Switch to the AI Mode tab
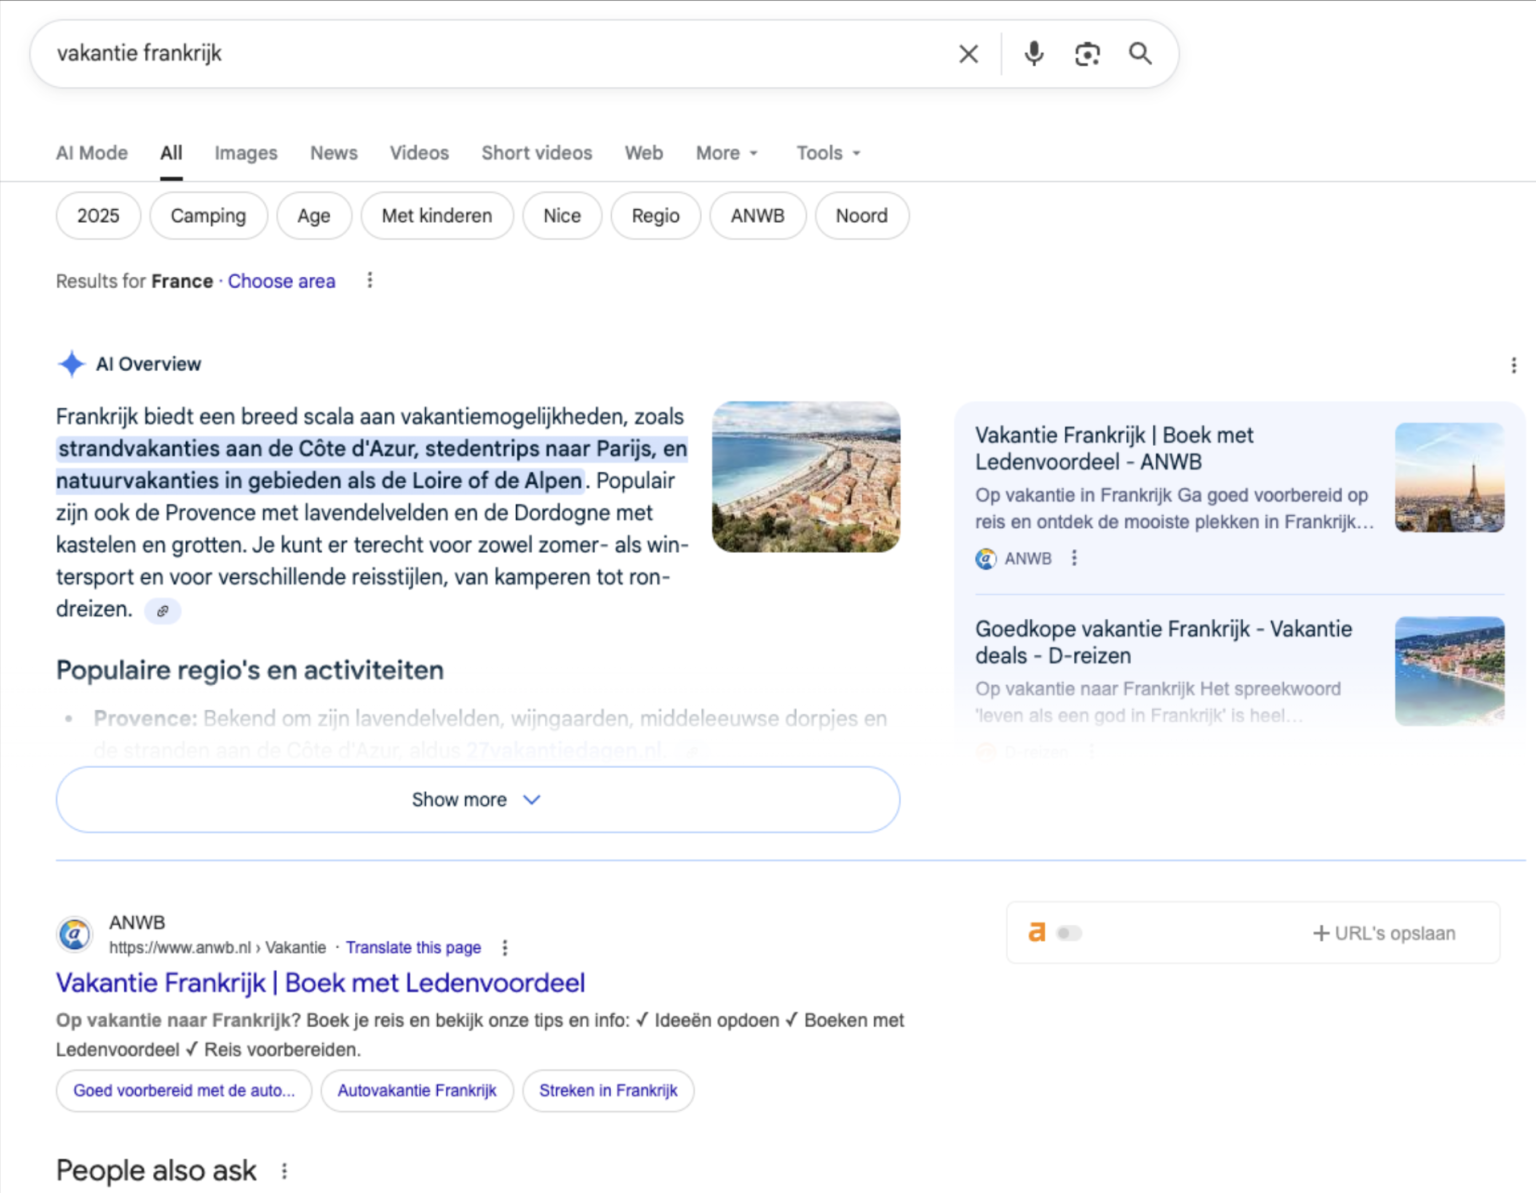Viewport: 1536px width, 1193px height. (92, 153)
